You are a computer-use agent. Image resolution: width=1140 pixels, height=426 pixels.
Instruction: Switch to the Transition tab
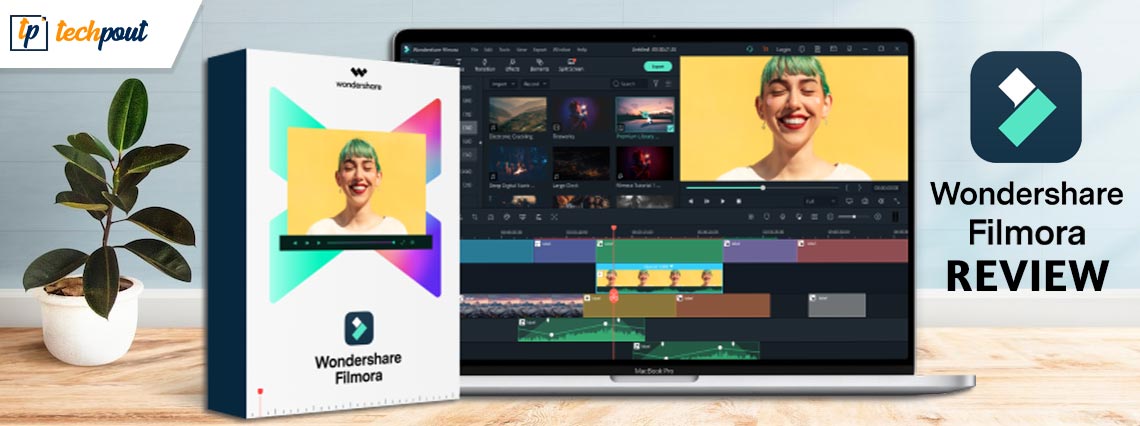point(485,65)
